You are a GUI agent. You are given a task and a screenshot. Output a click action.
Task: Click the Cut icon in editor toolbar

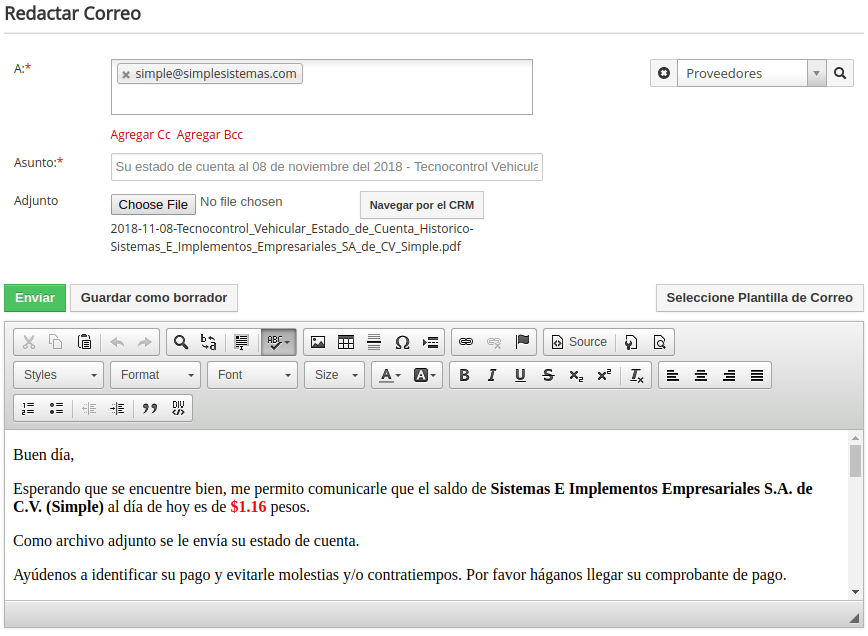point(29,342)
